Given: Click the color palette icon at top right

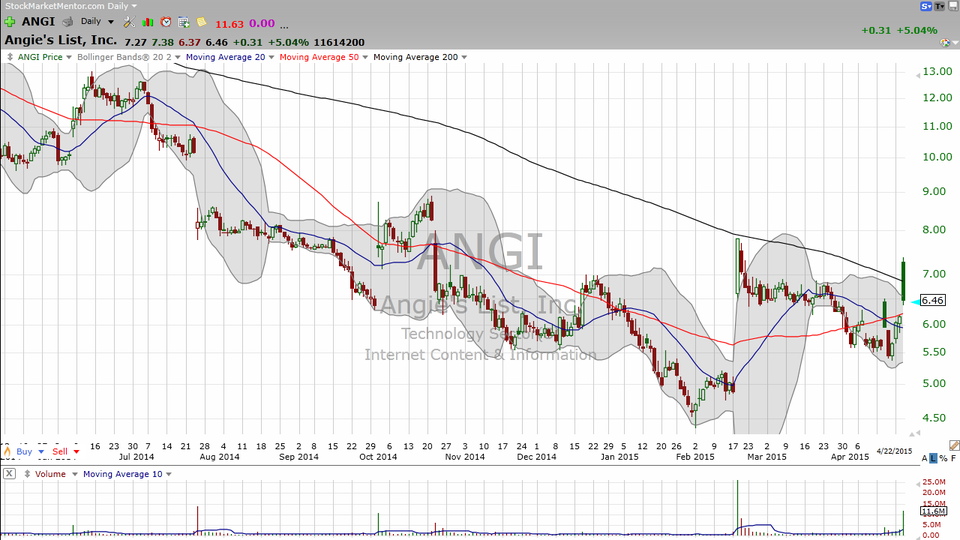Looking at the screenshot, I should point(946,43).
